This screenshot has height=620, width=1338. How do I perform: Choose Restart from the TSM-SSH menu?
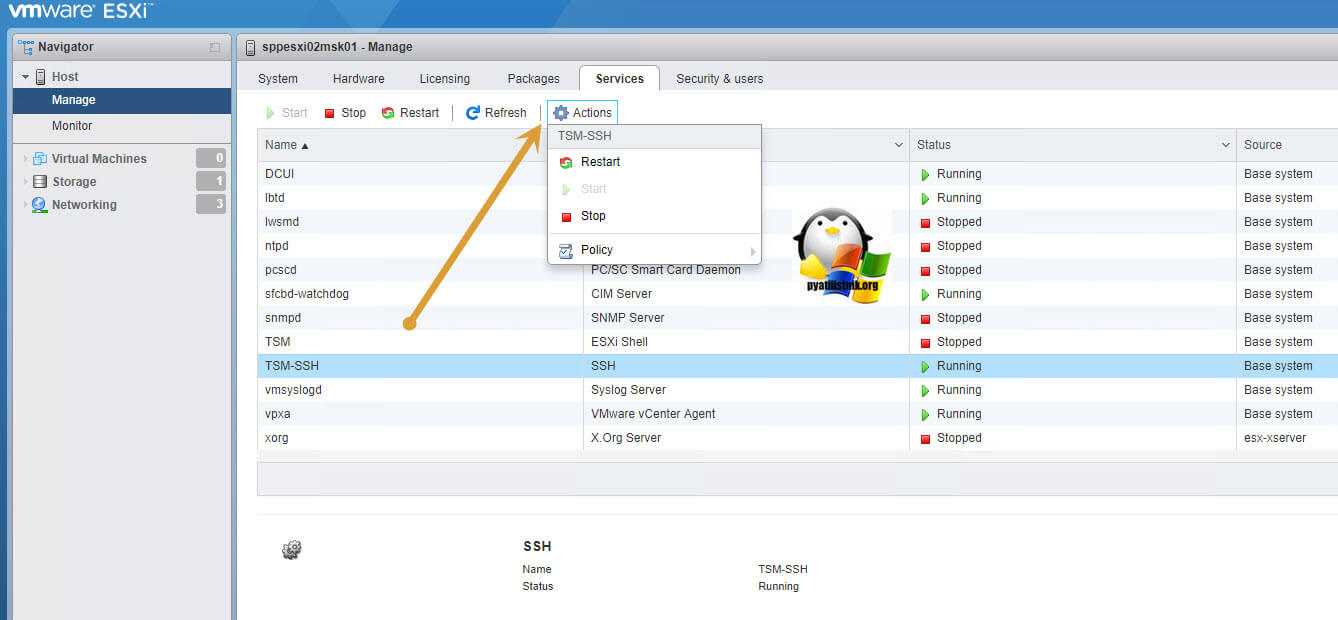[x=600, y=162]
